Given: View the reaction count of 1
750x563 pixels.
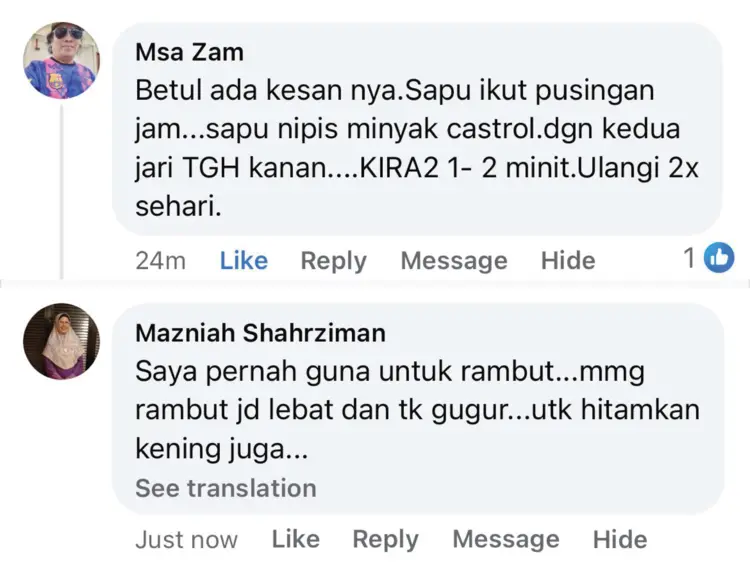Looking at the screenshot, I should tap(689, 258).
